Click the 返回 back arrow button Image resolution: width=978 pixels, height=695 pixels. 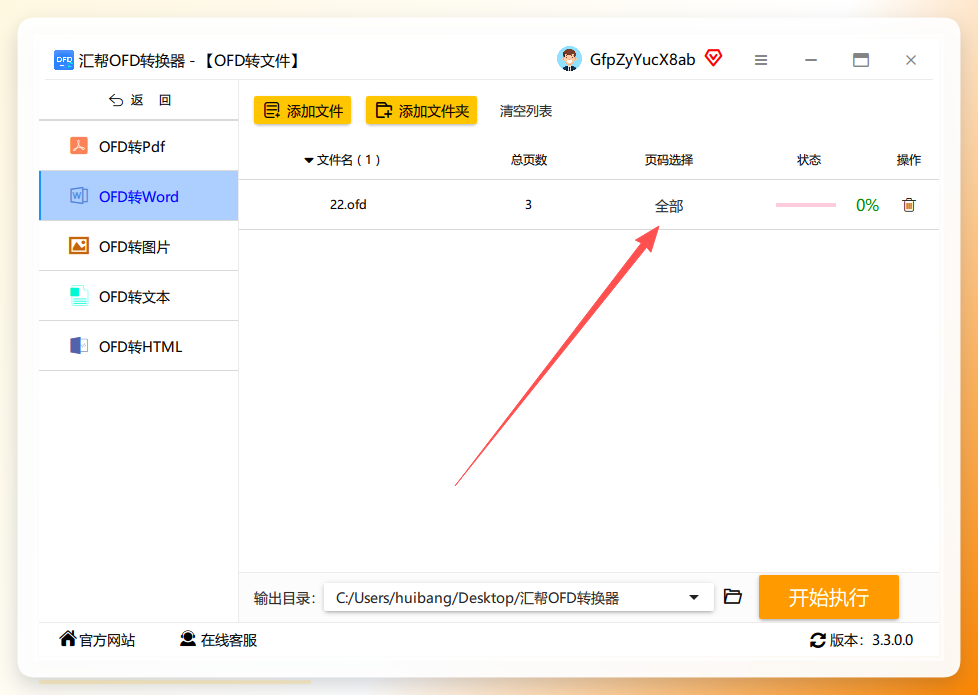pyautogui.click(x=139, y=100)
